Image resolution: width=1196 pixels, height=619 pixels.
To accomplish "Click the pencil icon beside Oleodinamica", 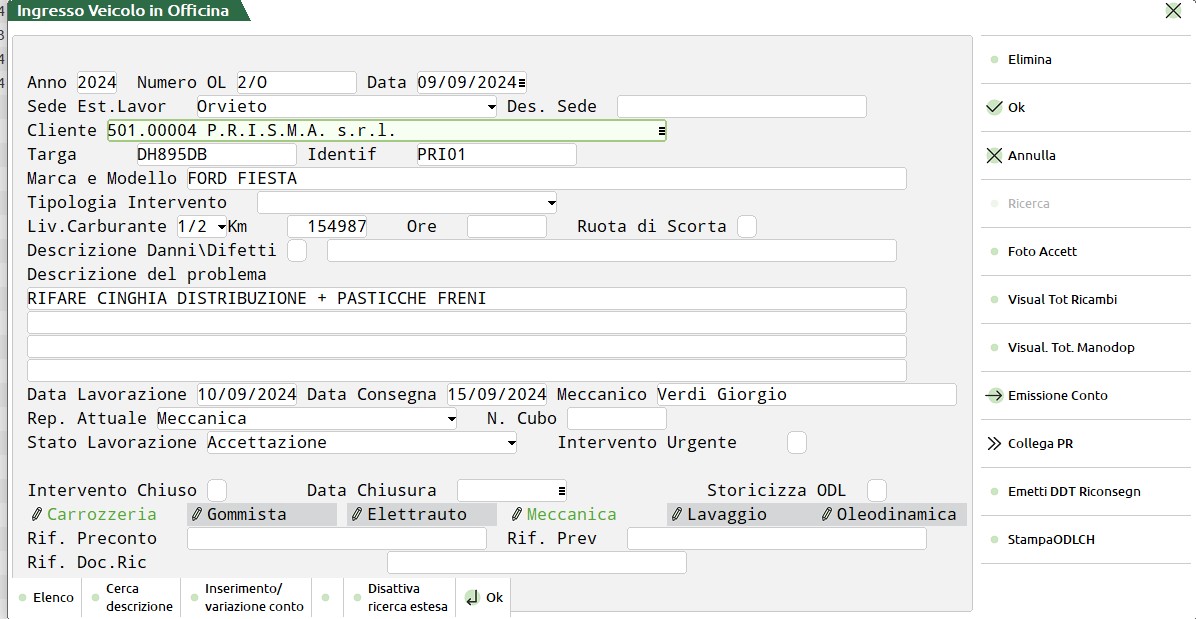I will click(x=826, y=514).
